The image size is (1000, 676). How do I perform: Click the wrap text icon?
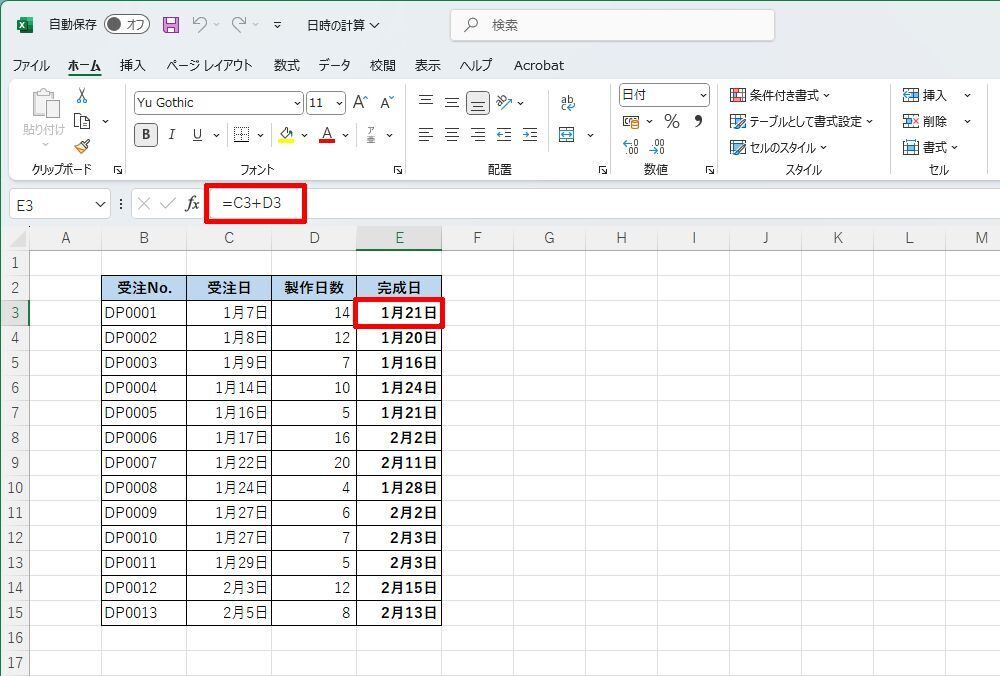click(x=567, y=102)
